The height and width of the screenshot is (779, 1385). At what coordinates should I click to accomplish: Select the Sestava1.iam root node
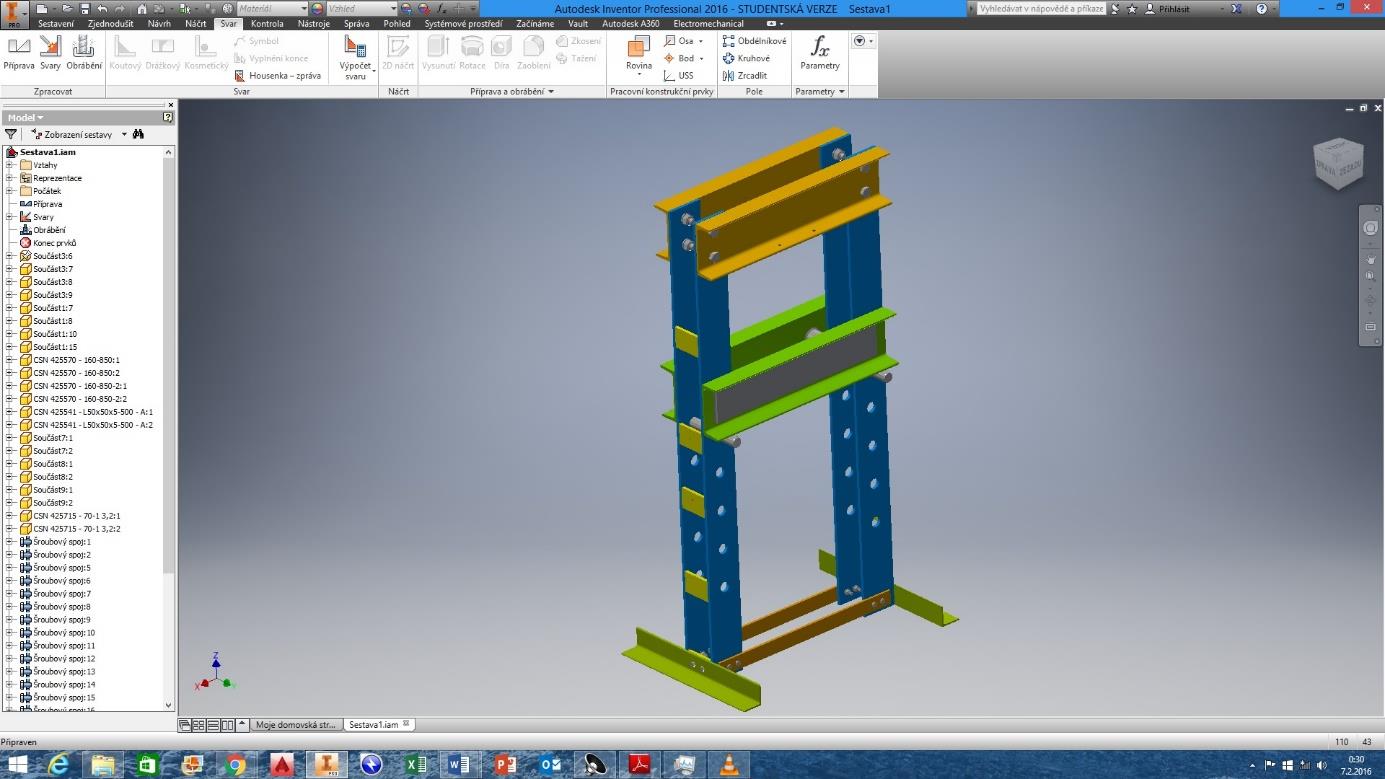click(48, 152)
